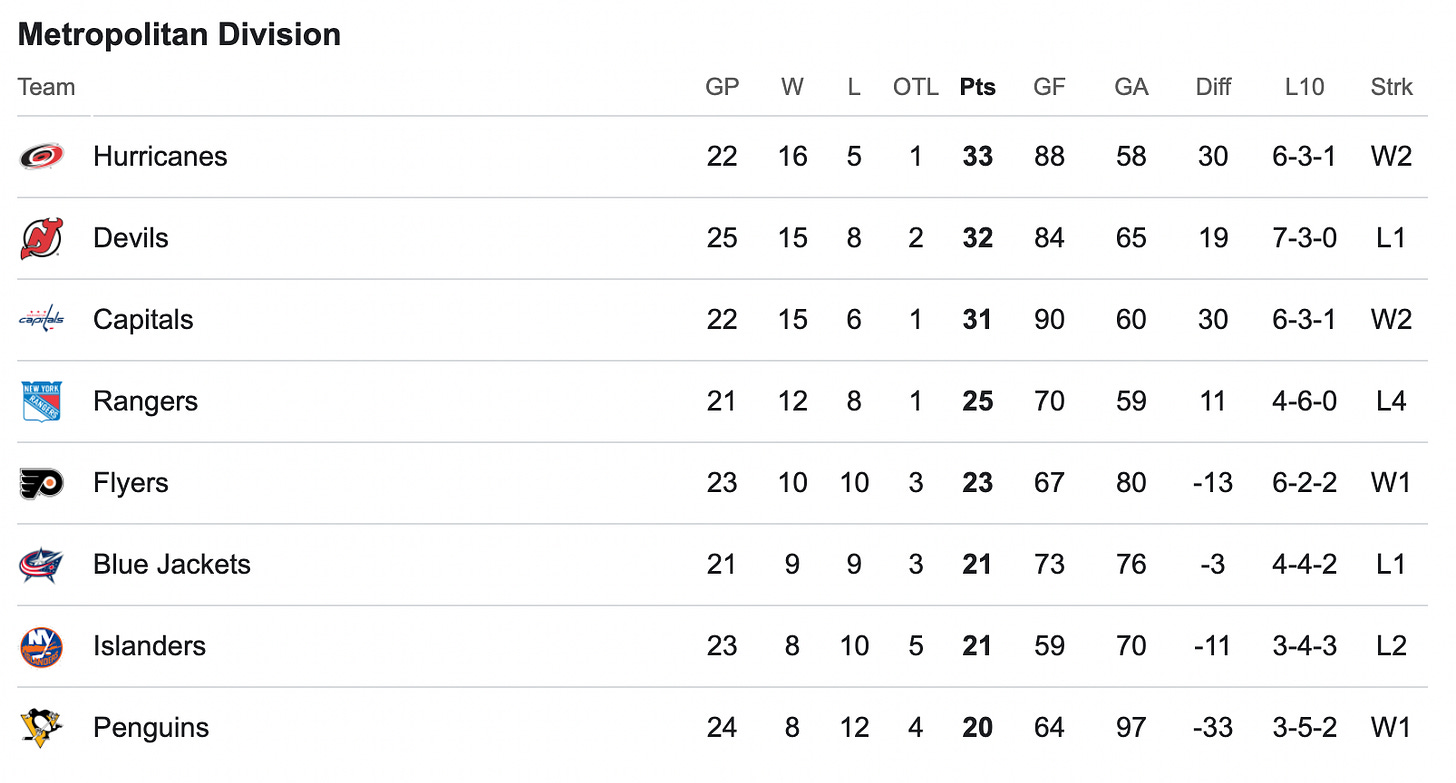Select the Metropolitan Division heading
Screen dimensions: 1456x783
pos(180,35)
